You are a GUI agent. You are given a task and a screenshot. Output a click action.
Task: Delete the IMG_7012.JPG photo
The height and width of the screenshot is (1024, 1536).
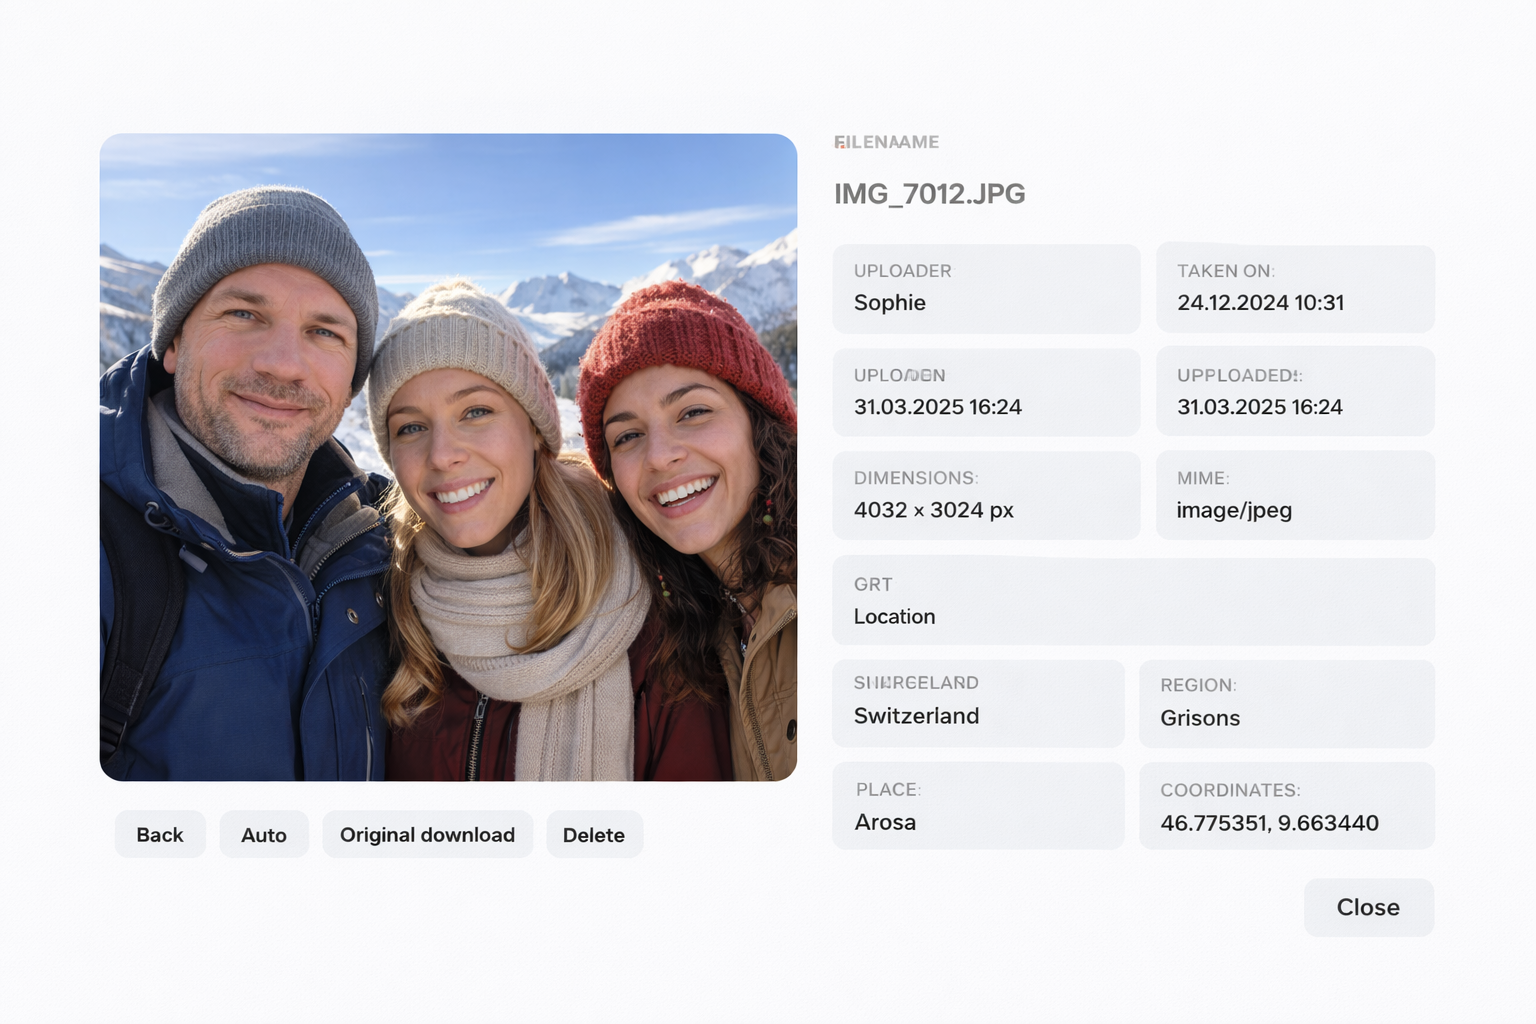[594, 835]
